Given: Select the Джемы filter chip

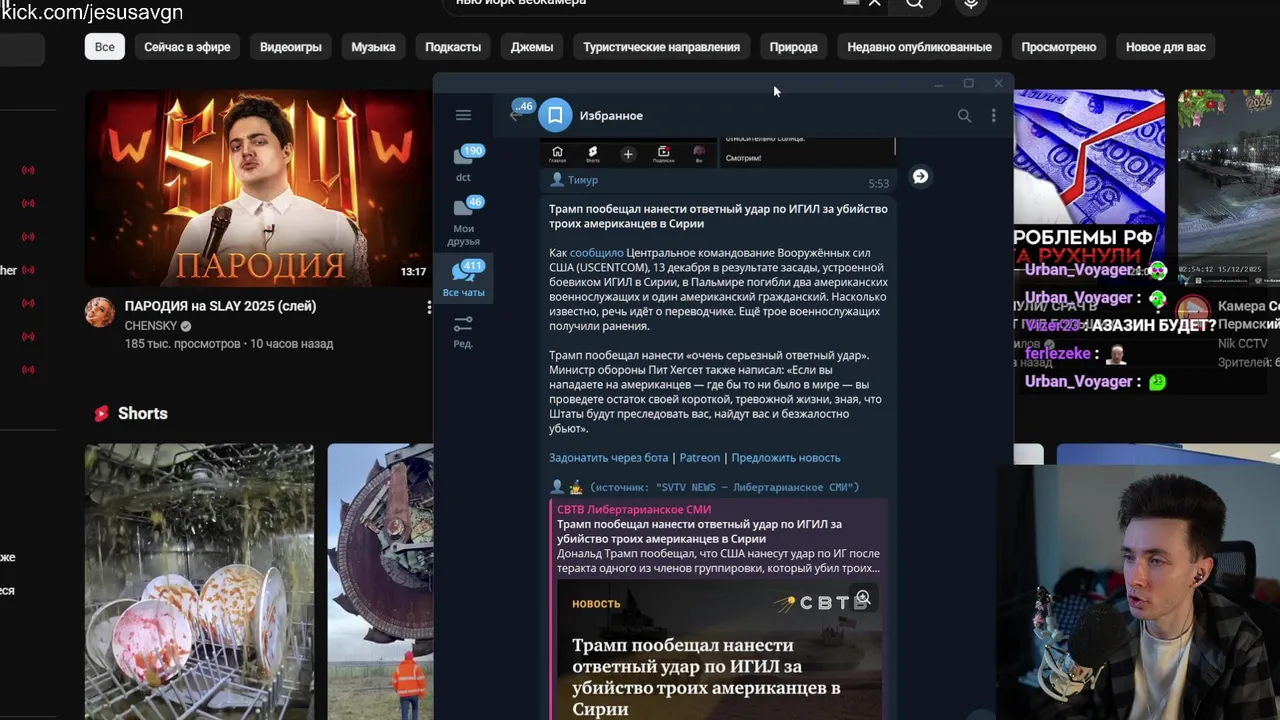Looking at the screenshot, I should tap(532, 47).
